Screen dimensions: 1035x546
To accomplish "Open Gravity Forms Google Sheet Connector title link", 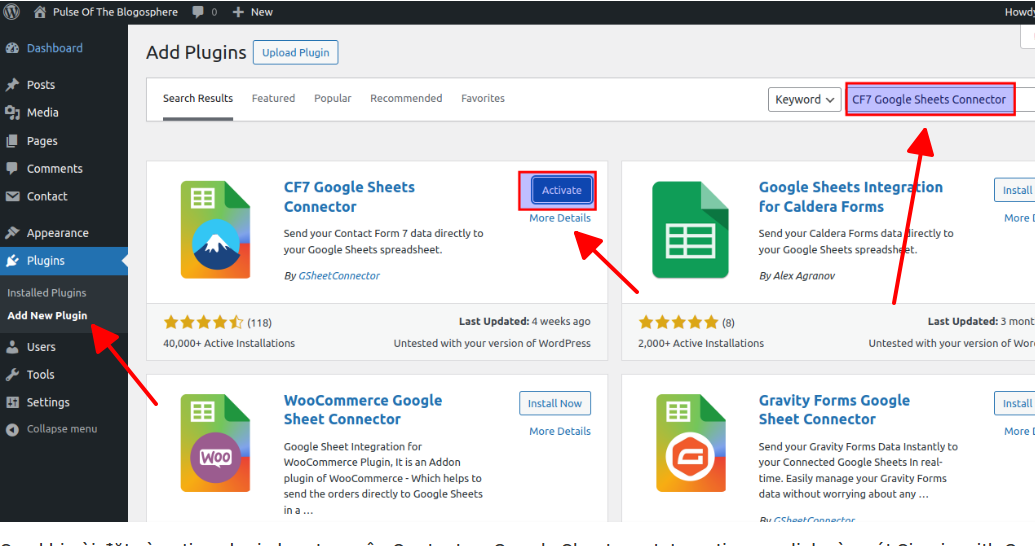I will click(x=834, y=409).
